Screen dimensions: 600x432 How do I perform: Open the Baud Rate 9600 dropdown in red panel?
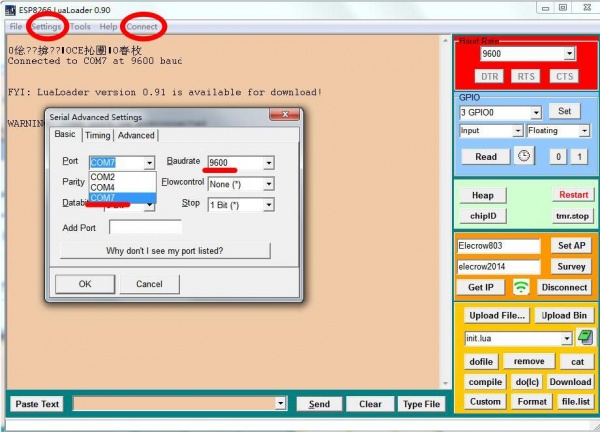point(569,54)
